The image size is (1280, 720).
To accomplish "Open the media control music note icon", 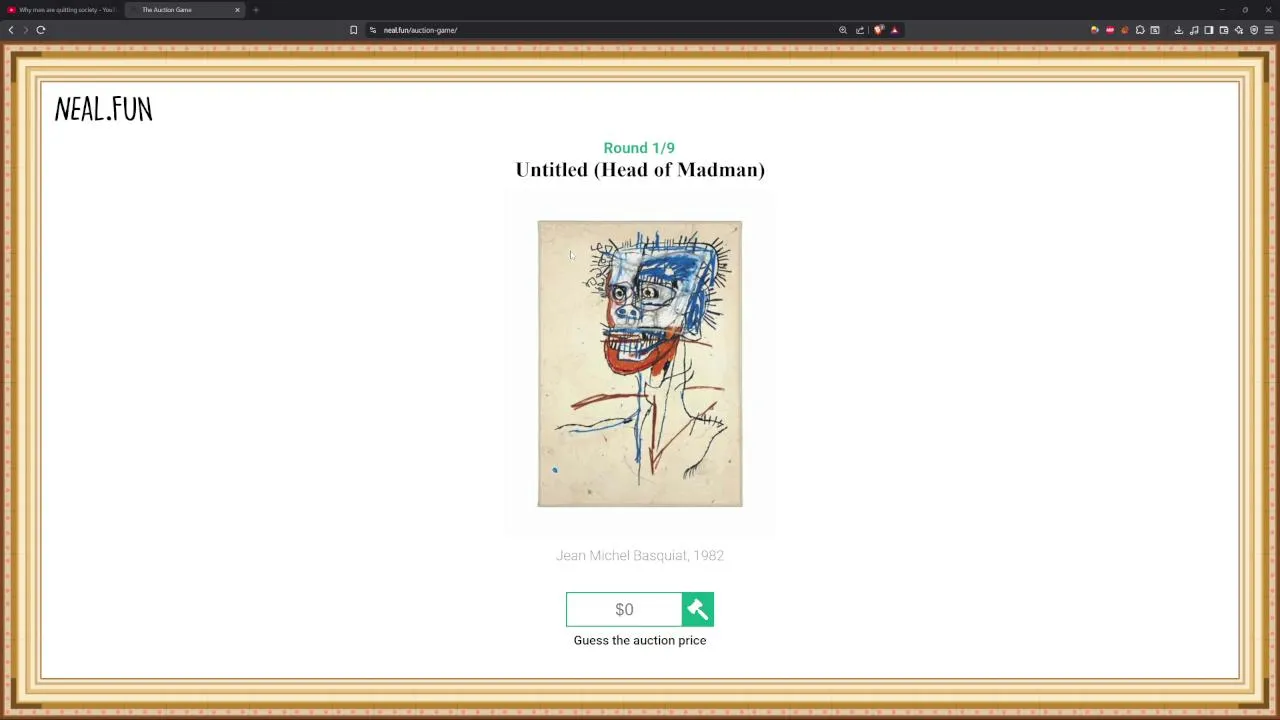I will click(1194, 30).
